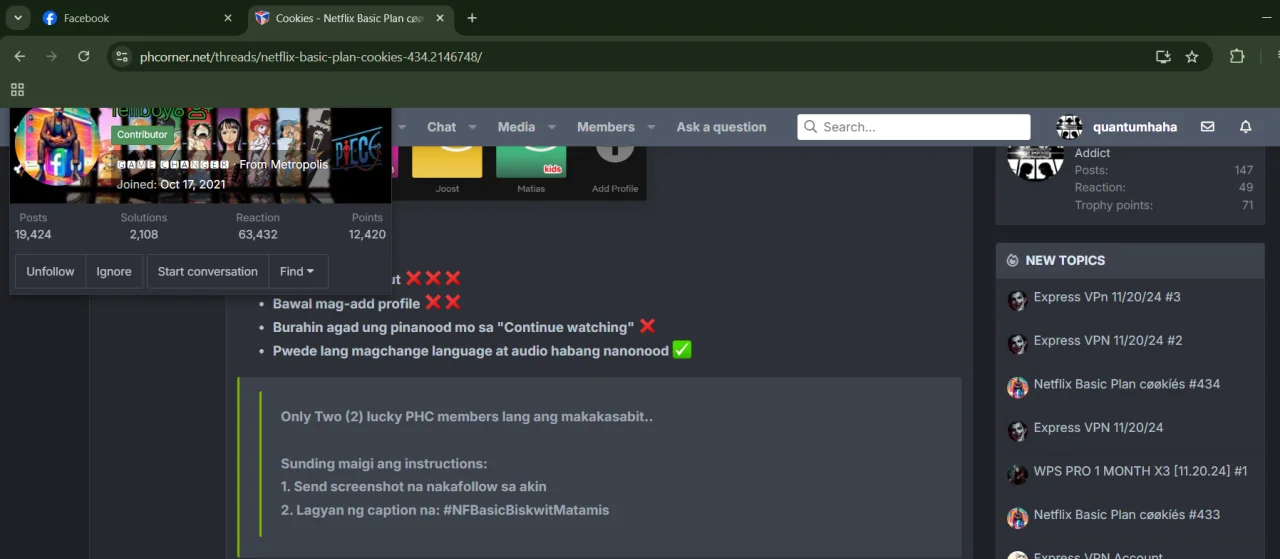This screenshot has height=559, width=1280.
Task: Open Netflix Basic Plan cøøkíés #434 topic
Action: click(x=1127, y=384)
